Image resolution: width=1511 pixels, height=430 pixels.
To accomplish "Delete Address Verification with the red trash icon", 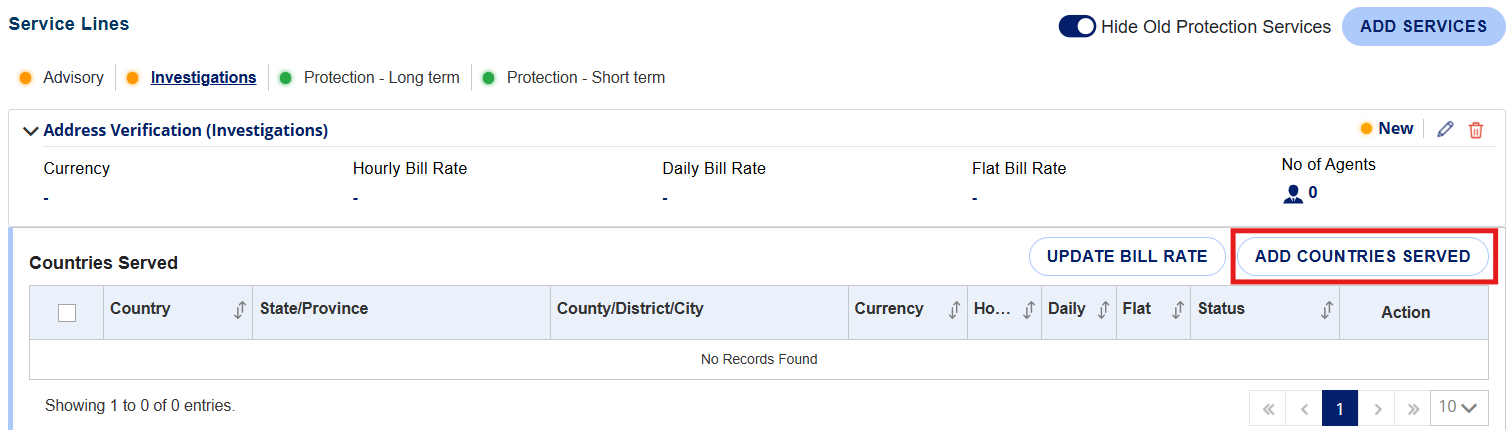I will (1475, 130).
